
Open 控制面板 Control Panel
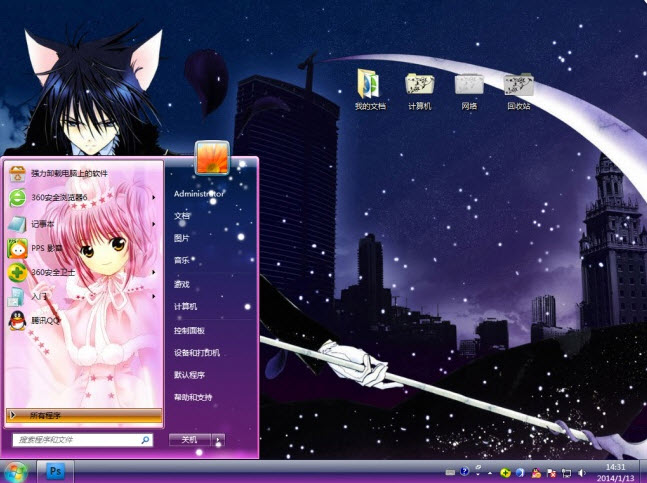click(x=189, y=330)
